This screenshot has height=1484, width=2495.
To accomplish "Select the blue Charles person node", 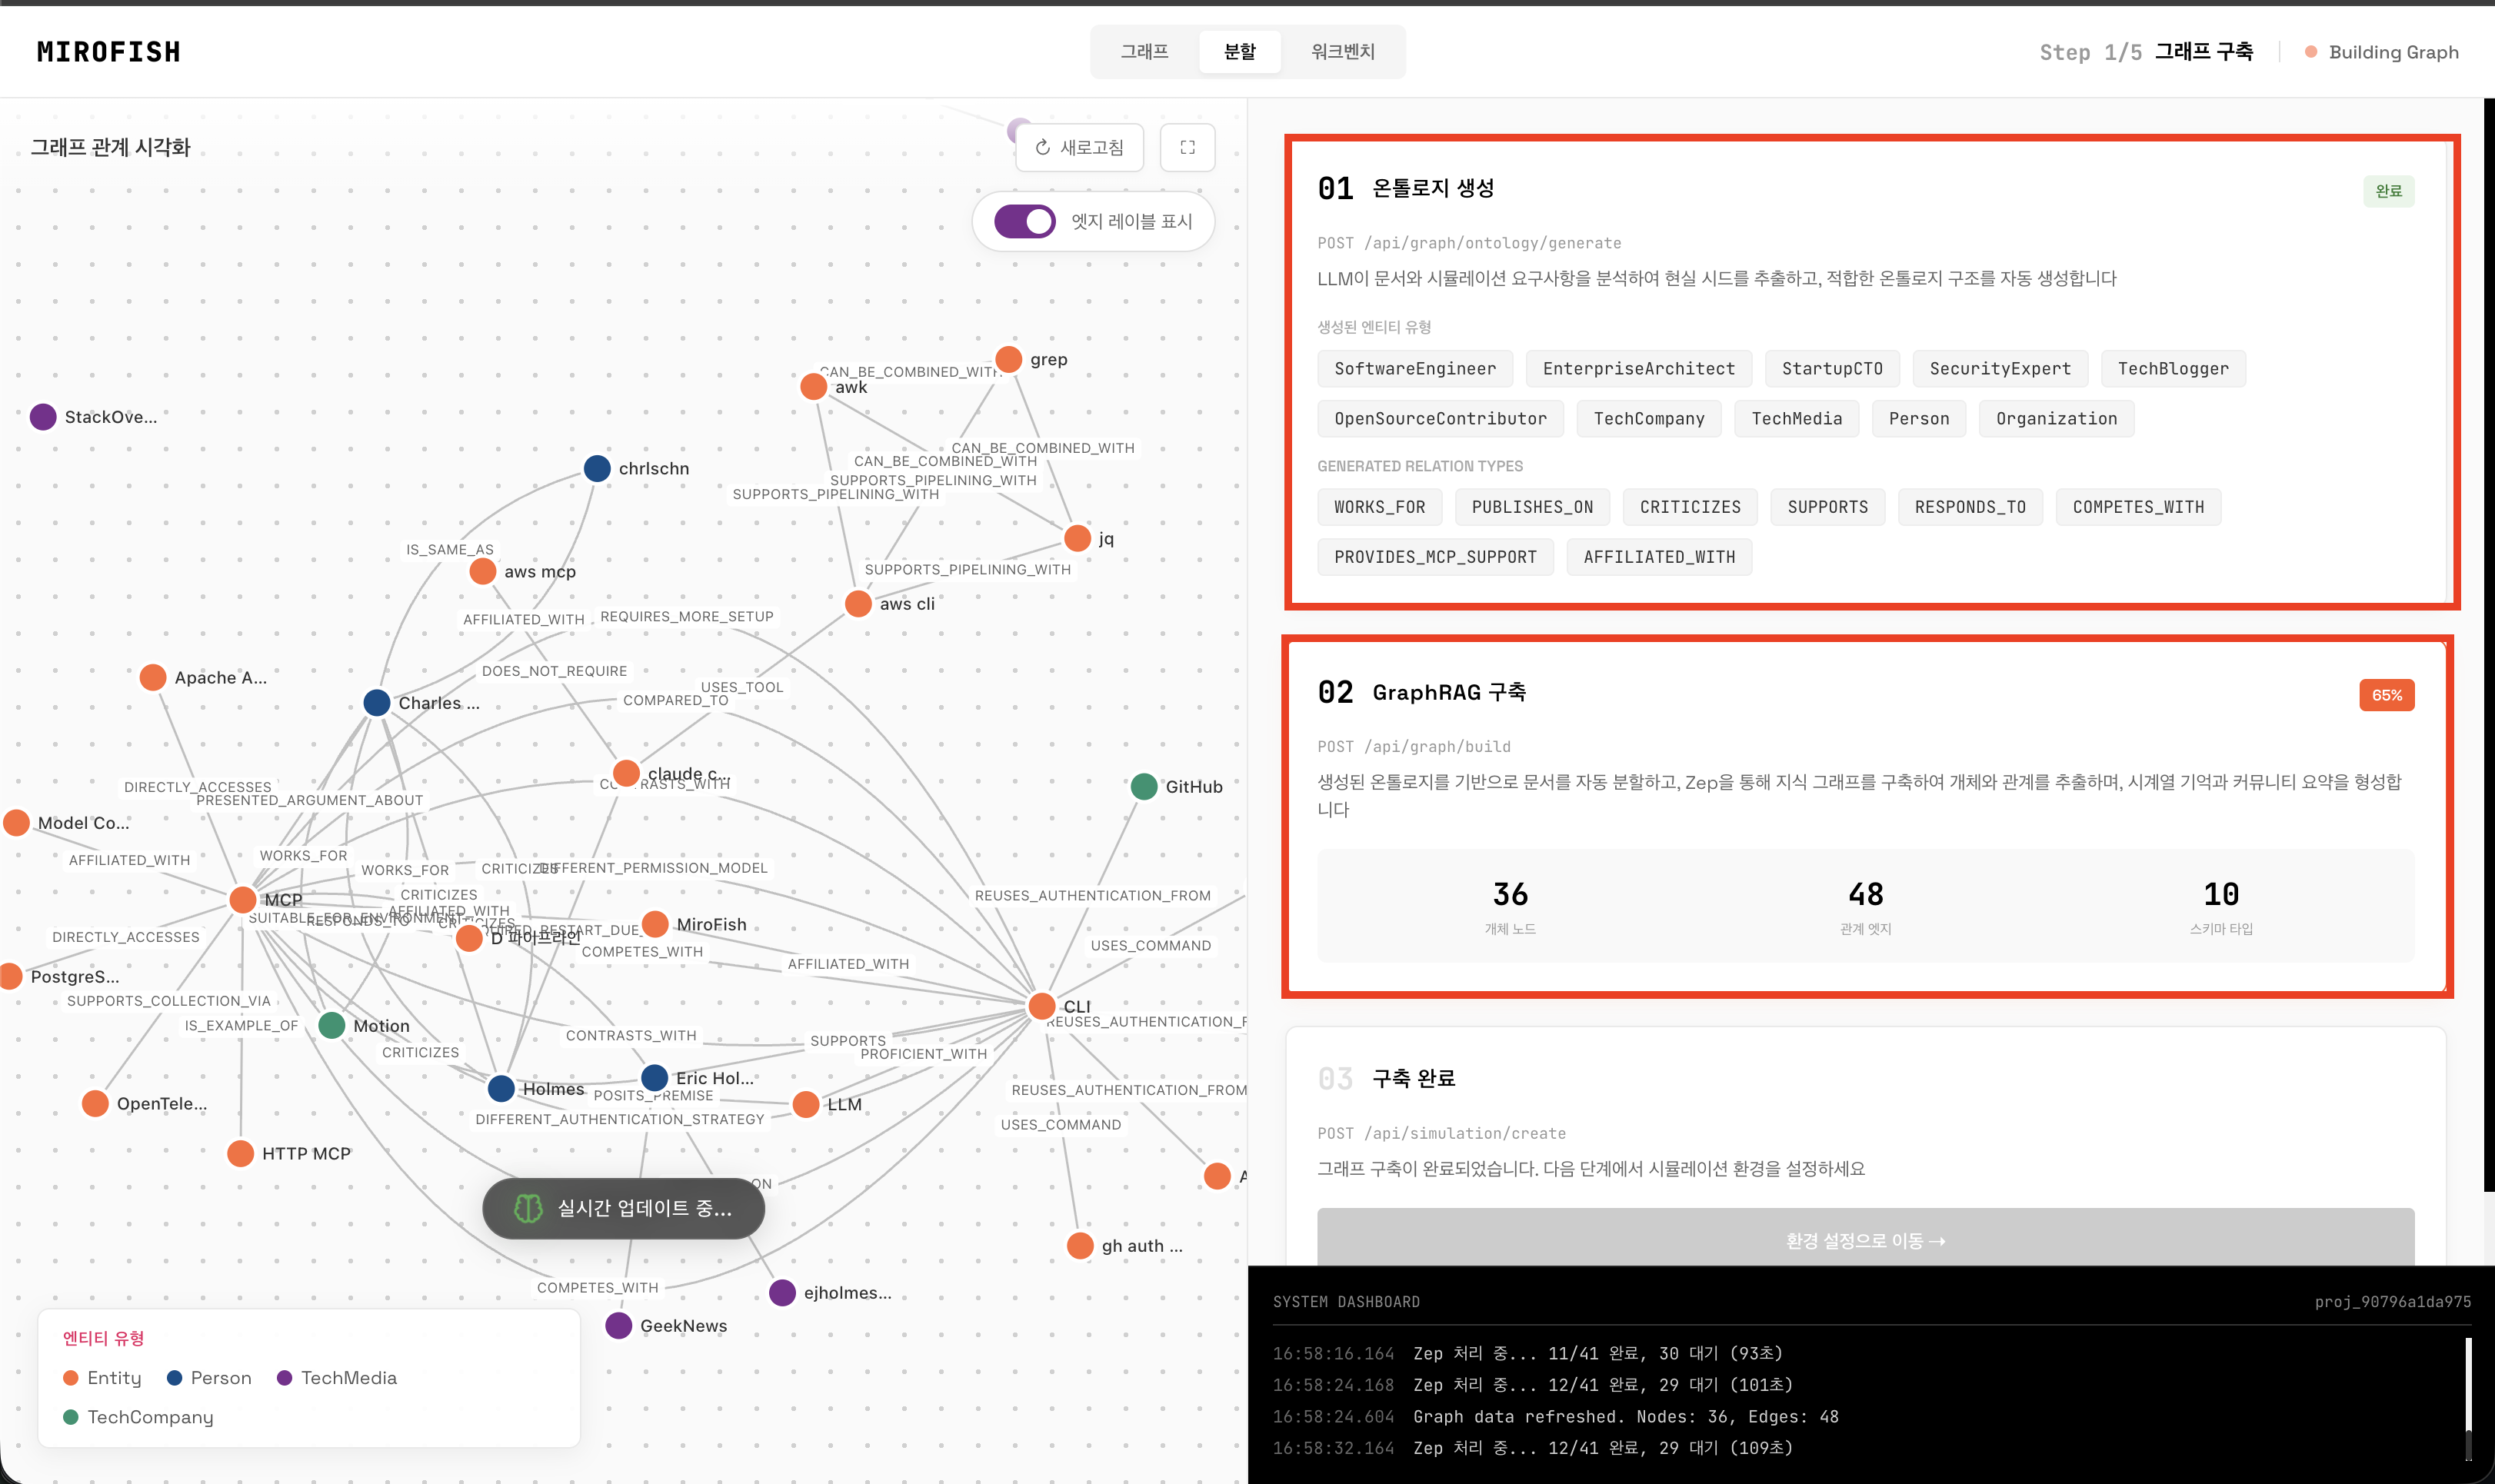I will (x=377, y=703).
